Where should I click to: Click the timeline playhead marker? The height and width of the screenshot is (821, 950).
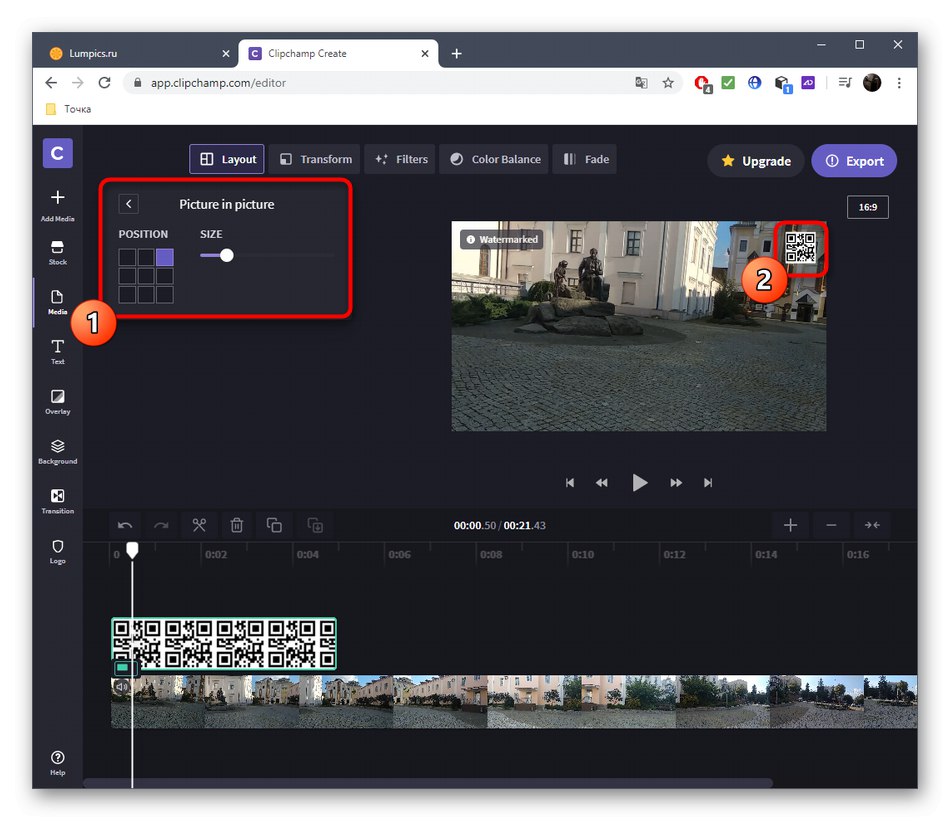132,550
